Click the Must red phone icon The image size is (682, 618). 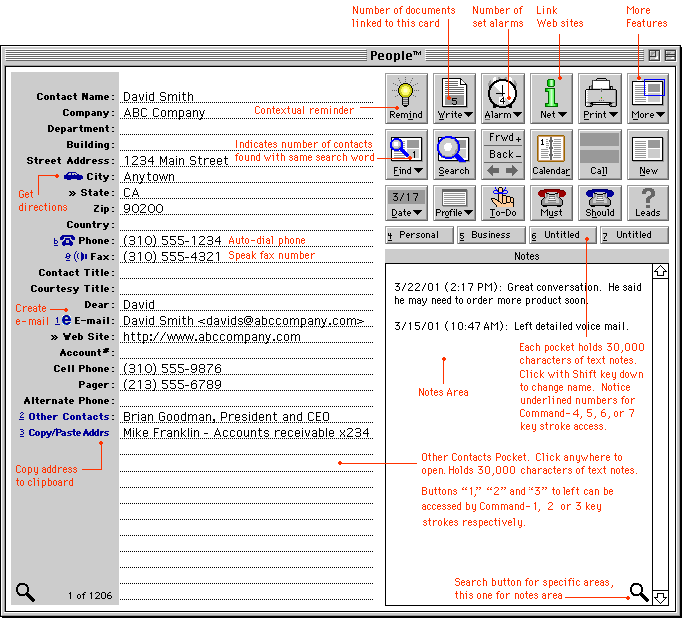click(x=551, y=202)
